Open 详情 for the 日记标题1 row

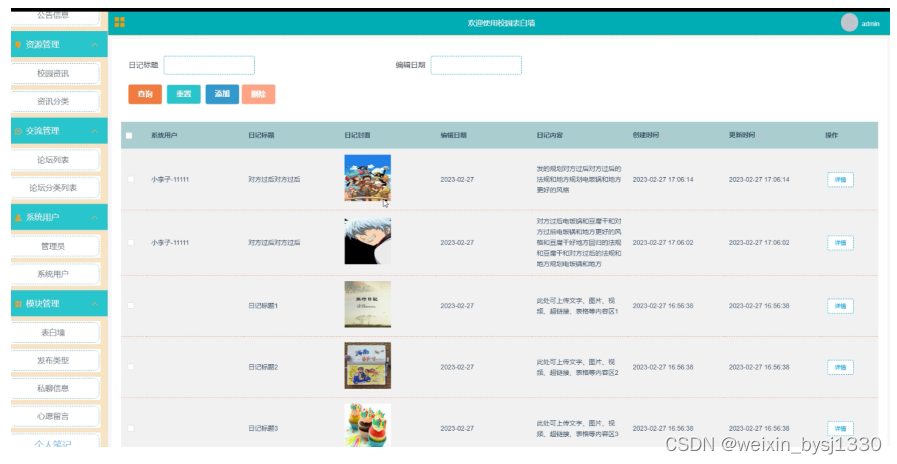coord(840,306)
